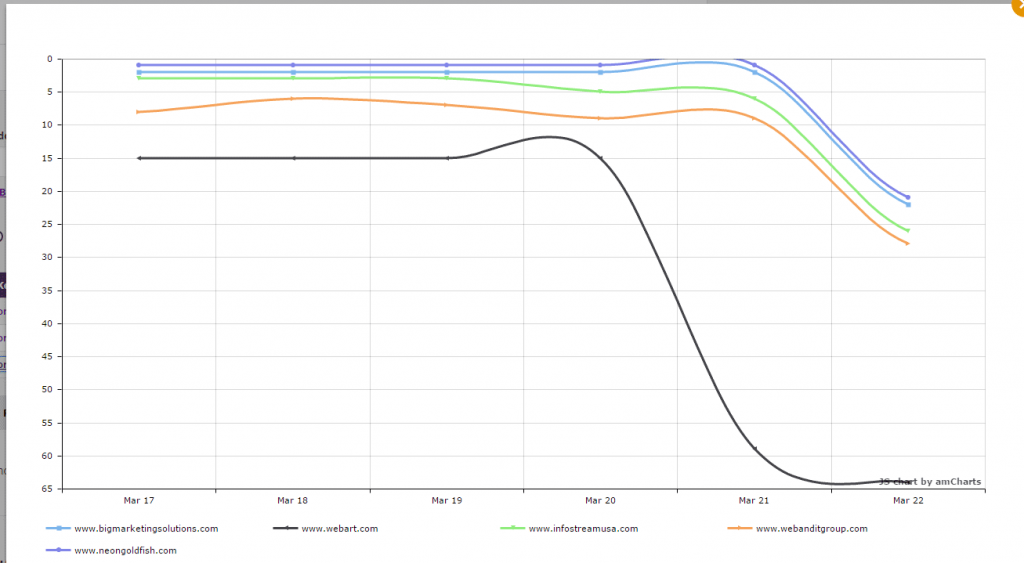Select neongoldfish data point at Mar 17
The width and height of the screenshot is (1024, 563).
[138, 65]
